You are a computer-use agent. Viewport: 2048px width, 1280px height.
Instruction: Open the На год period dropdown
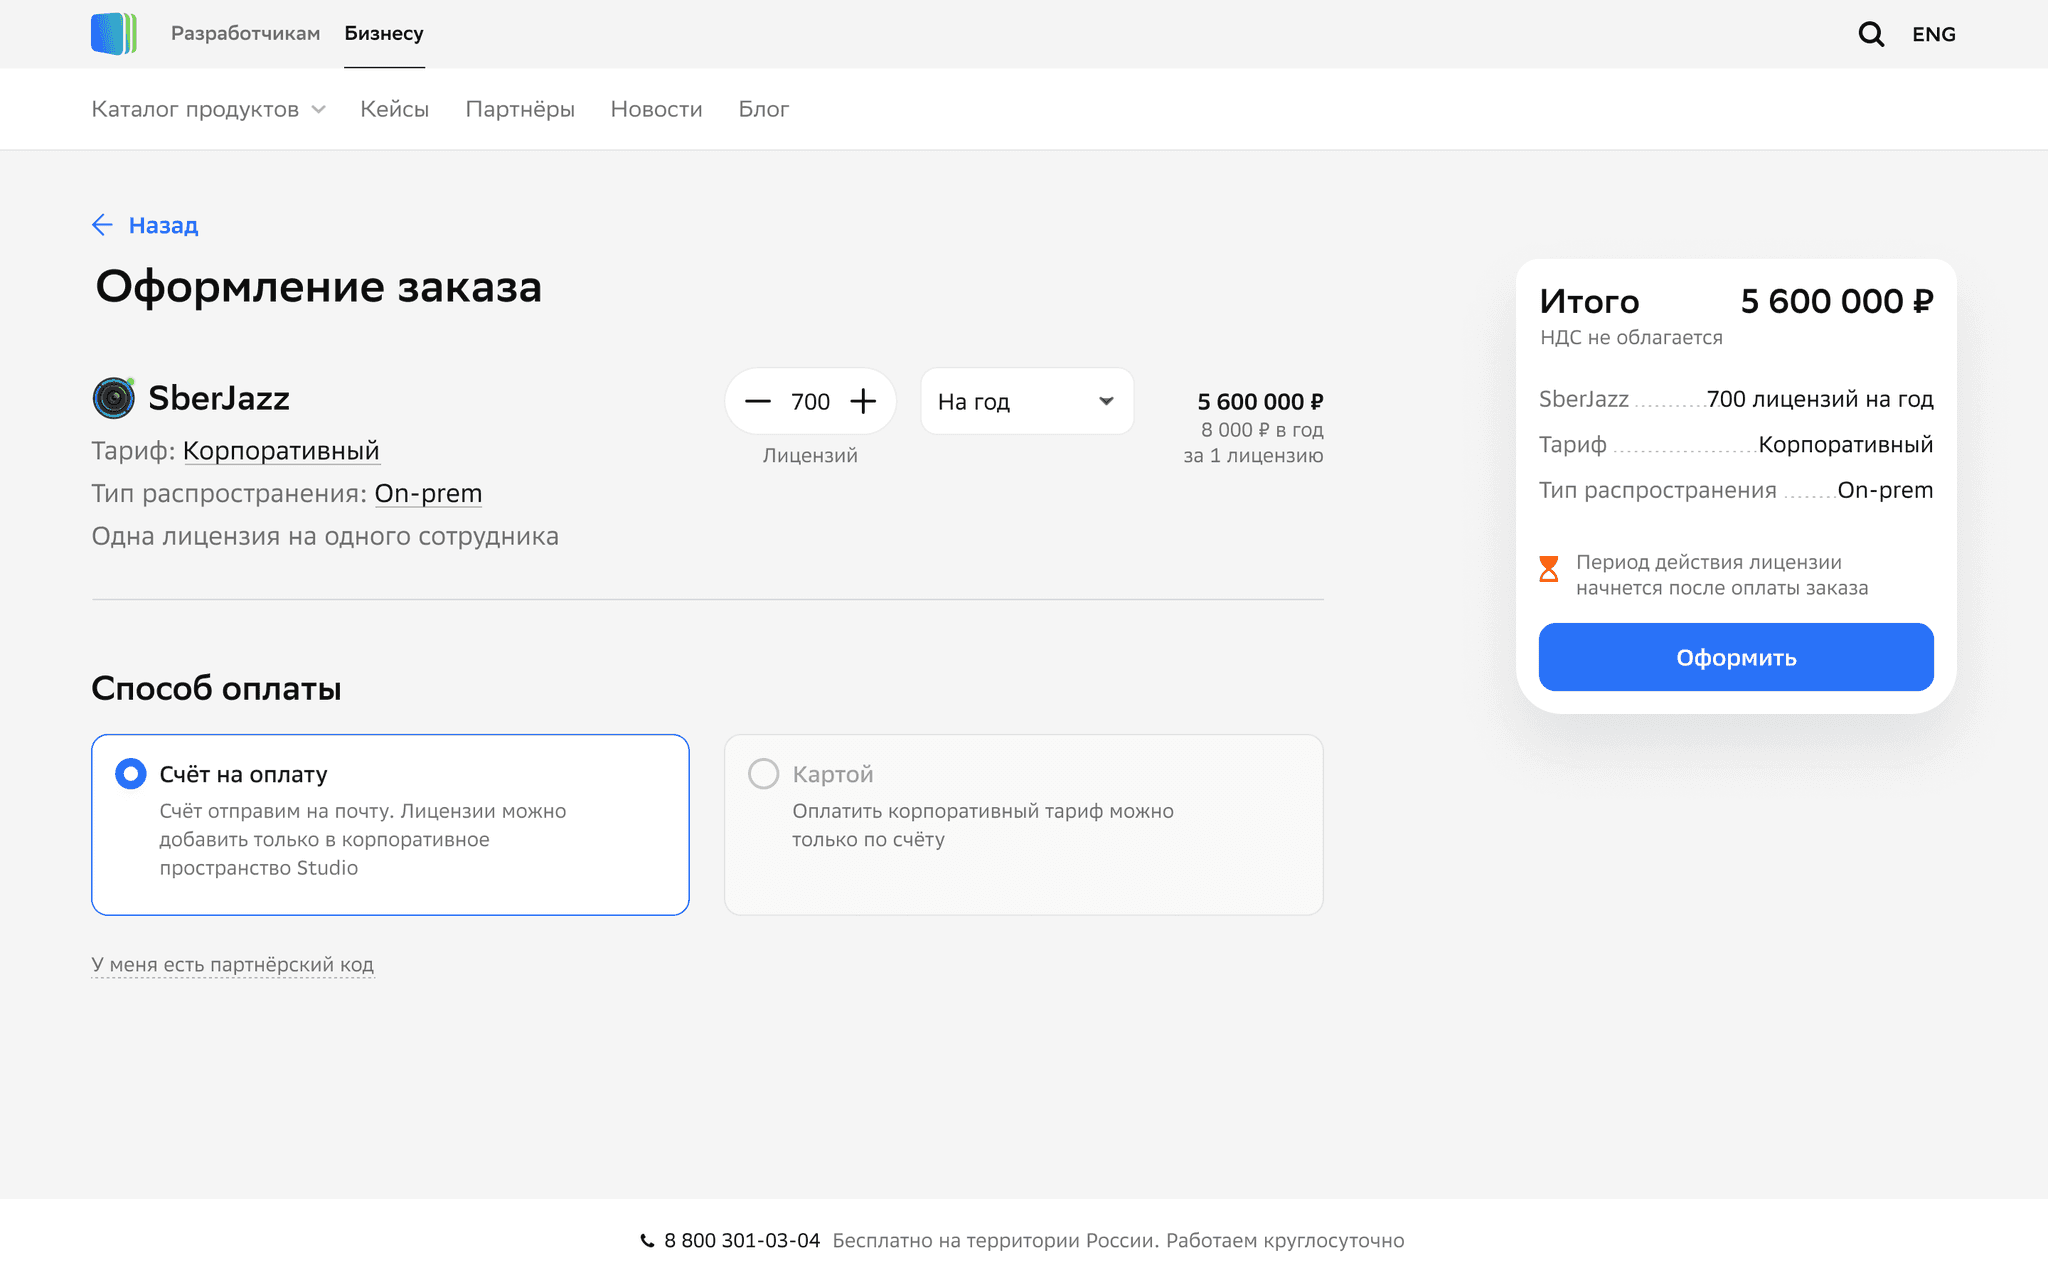point(1026,401)
